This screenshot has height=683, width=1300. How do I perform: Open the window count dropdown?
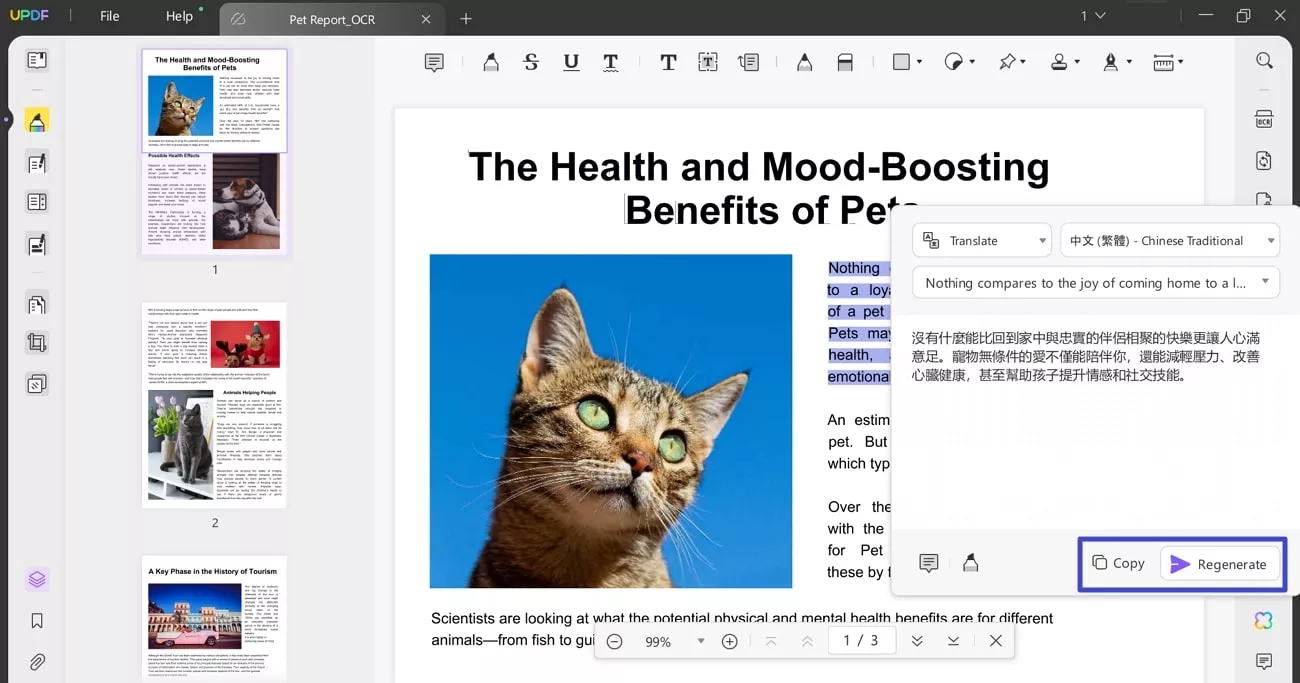tap(1093, 16)
